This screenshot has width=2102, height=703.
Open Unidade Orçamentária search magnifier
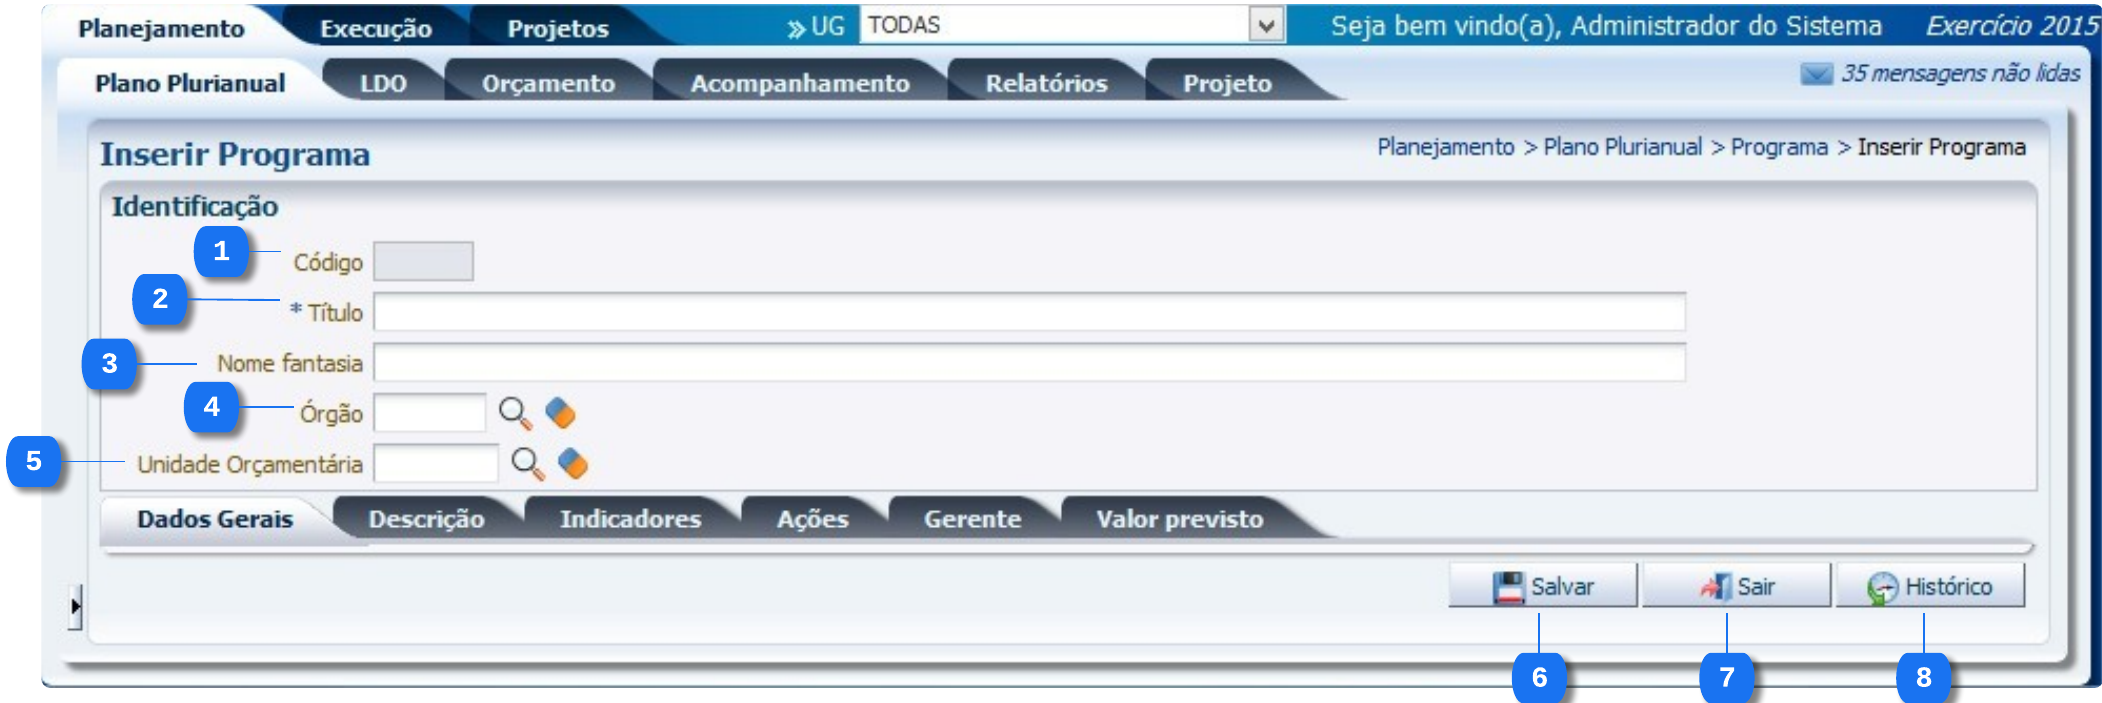[x=527, y=464]
